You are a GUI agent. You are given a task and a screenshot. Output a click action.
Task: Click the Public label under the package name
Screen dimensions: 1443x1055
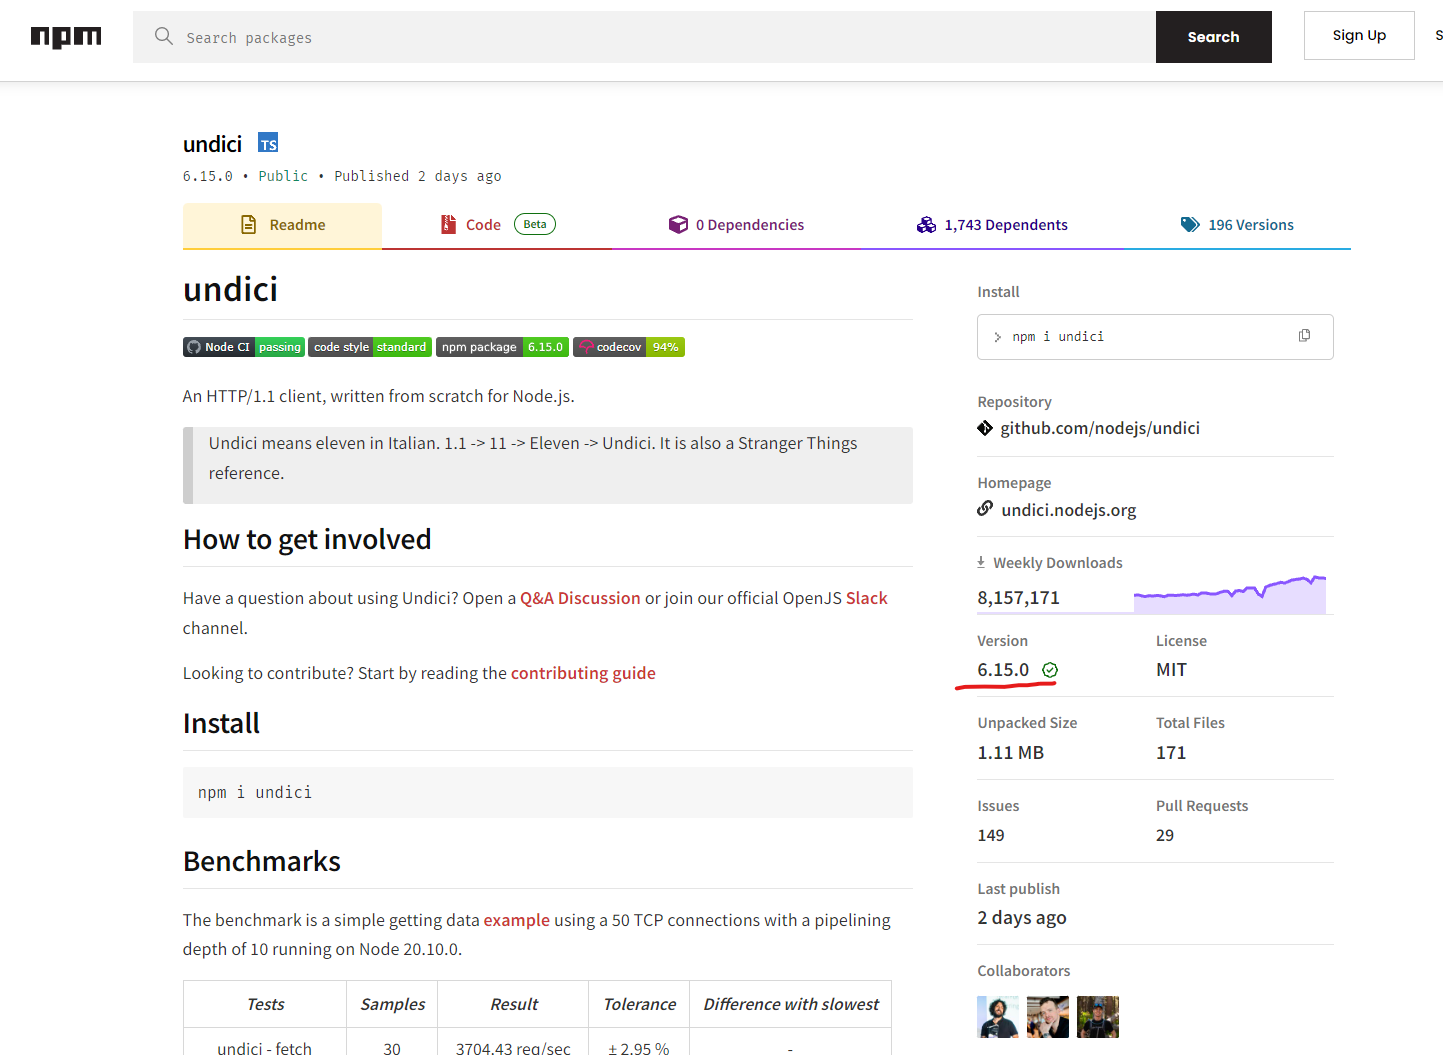283,176
